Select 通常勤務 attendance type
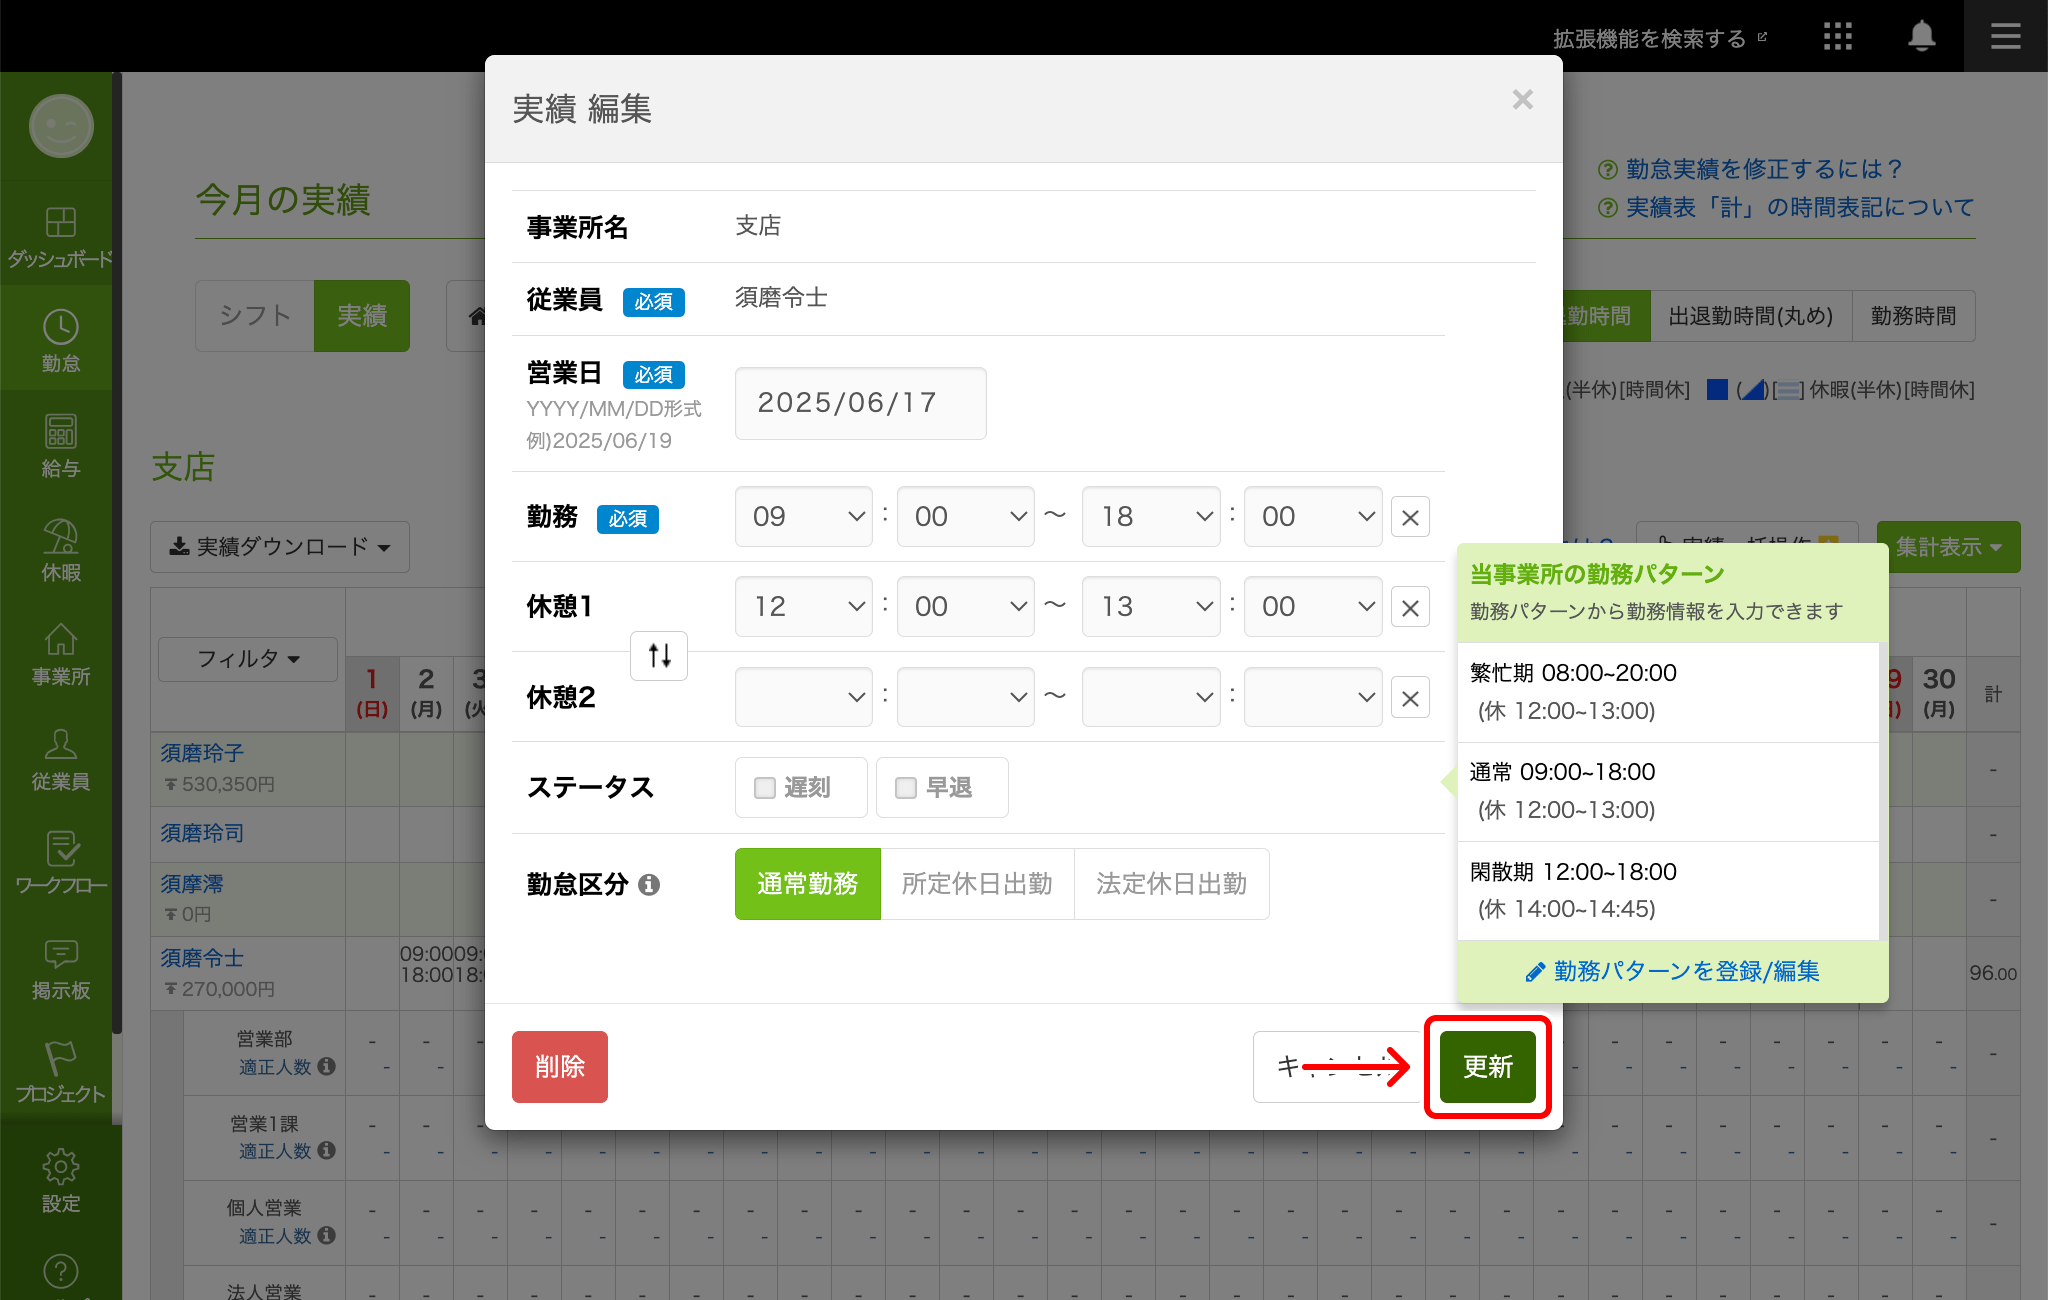 807,884
